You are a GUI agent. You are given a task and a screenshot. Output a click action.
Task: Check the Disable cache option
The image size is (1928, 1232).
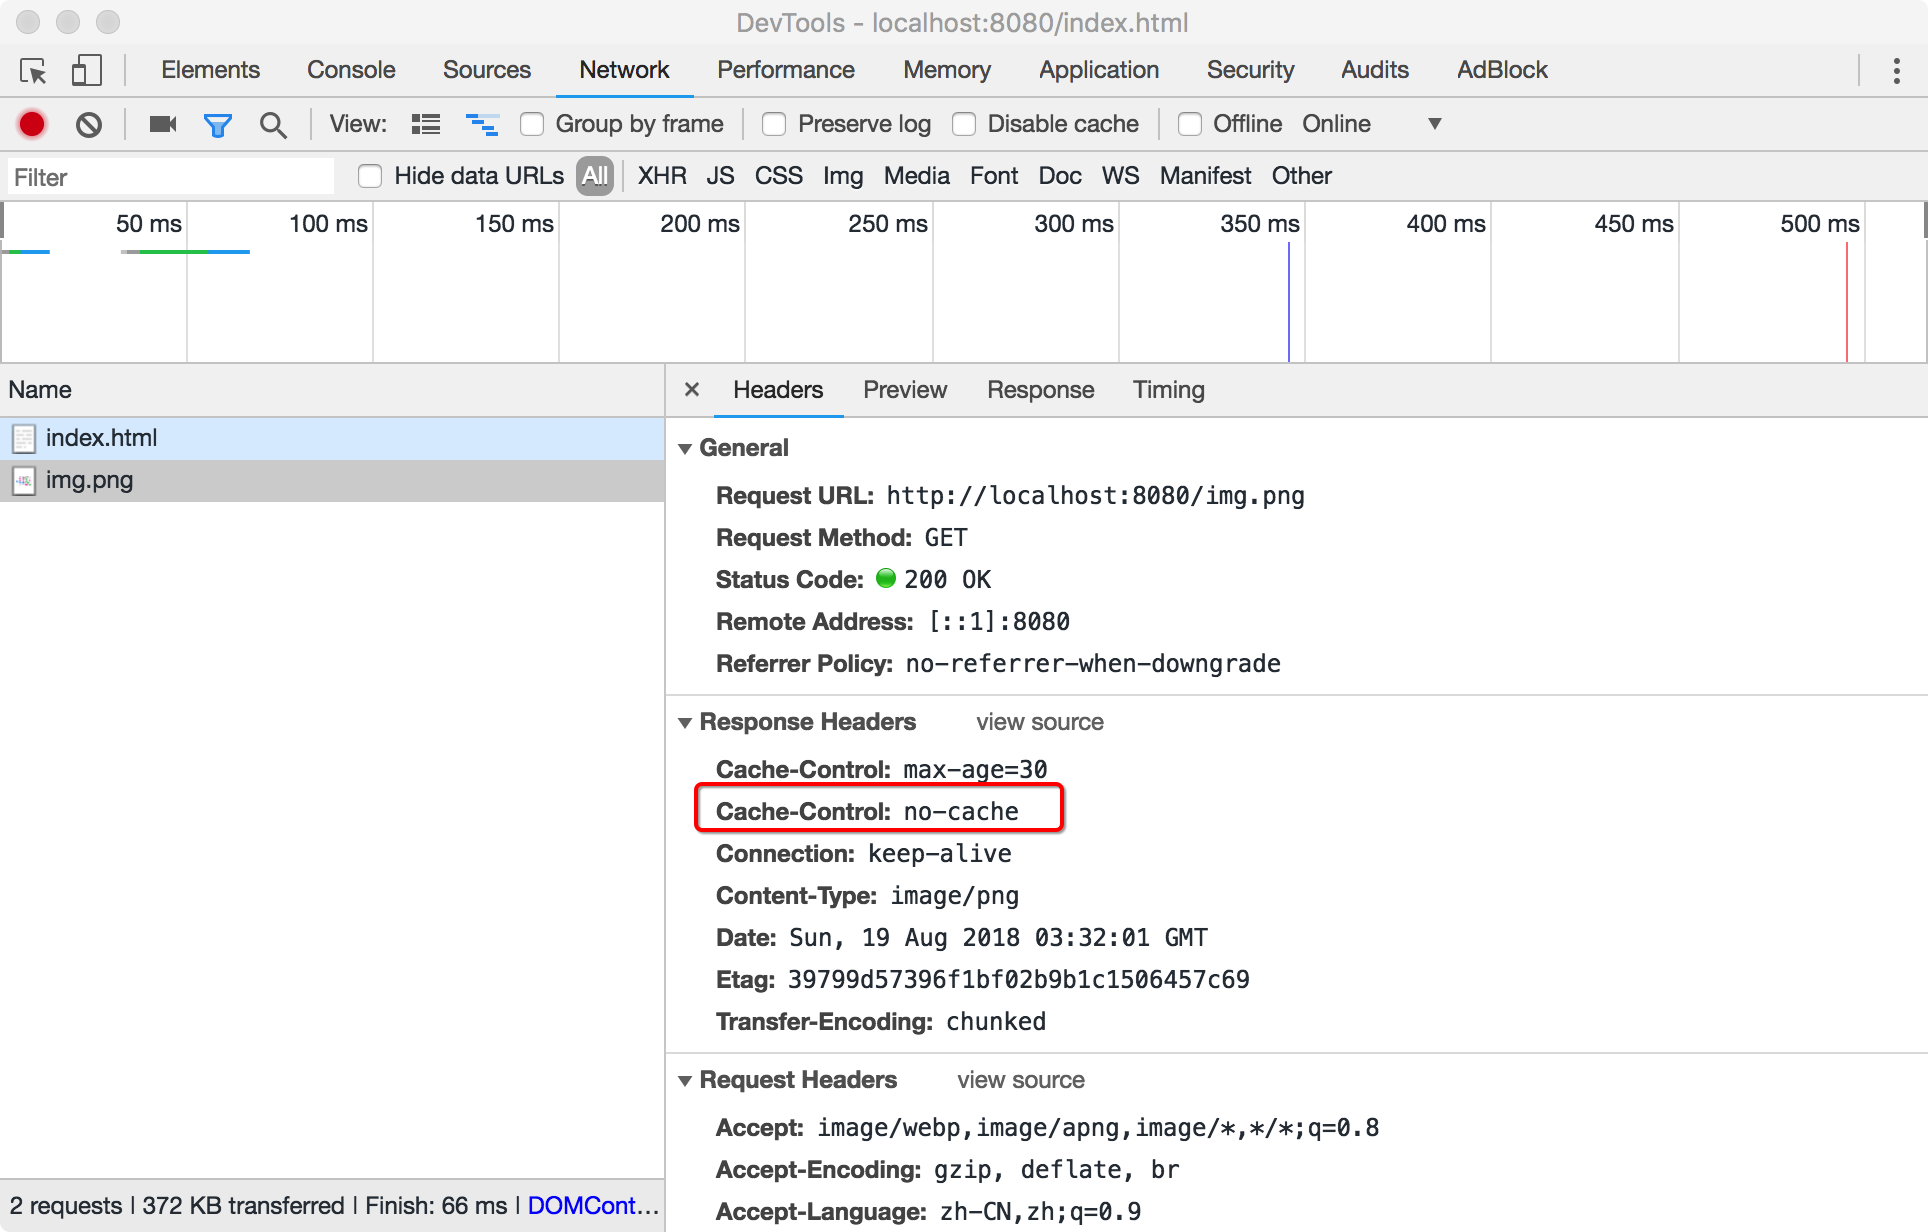coord(964,124)
